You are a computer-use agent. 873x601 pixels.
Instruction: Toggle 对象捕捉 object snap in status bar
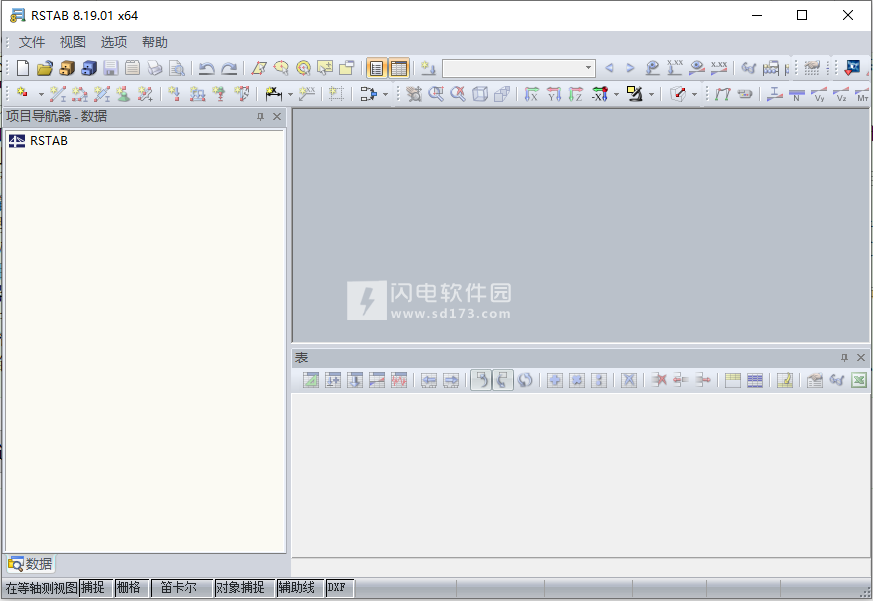244,588
